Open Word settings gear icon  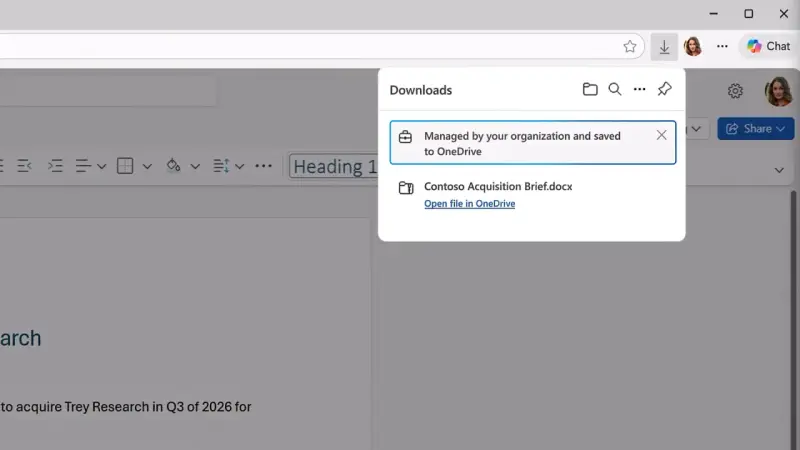click(735, 91)
